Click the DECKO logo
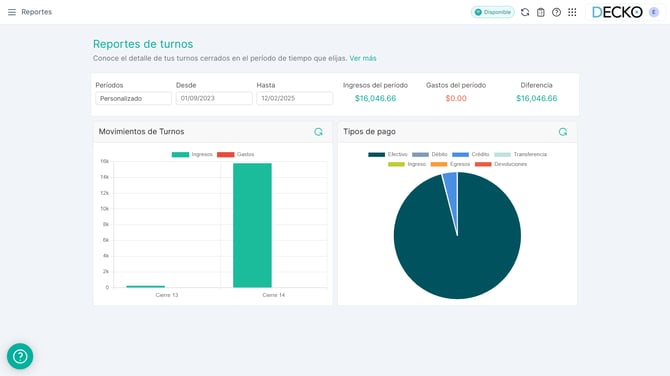The image size is (670, 376). [617, 12]
